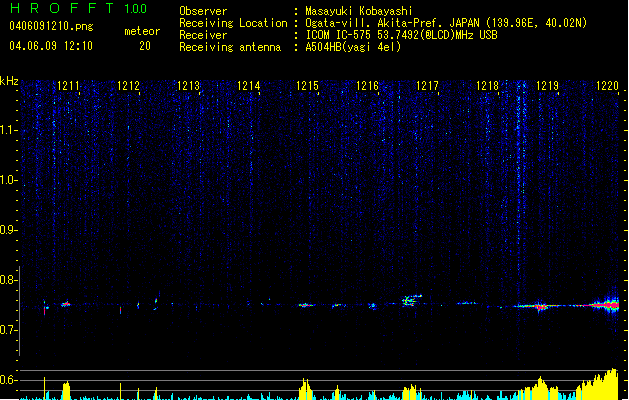Click the meteor count value 20
This screenshot has width=629, height=400.
pos(145,46)
